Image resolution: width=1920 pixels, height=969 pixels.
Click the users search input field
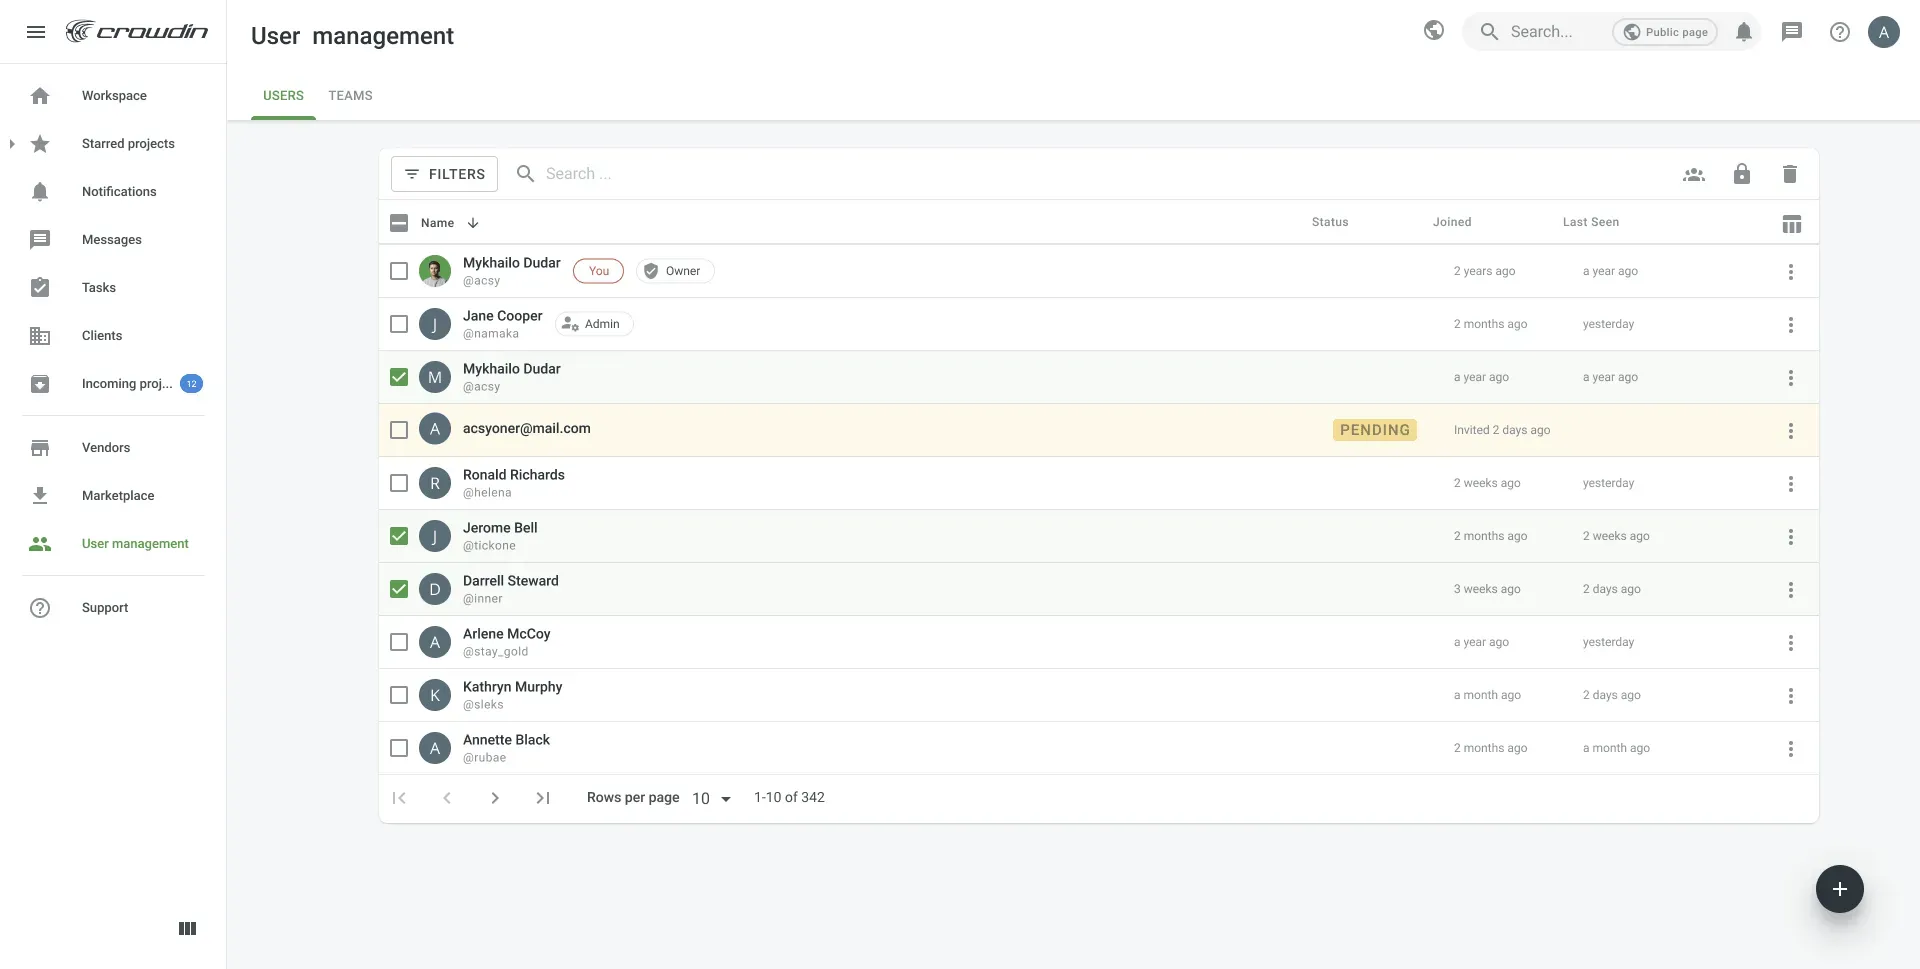[x=700, y=174]
